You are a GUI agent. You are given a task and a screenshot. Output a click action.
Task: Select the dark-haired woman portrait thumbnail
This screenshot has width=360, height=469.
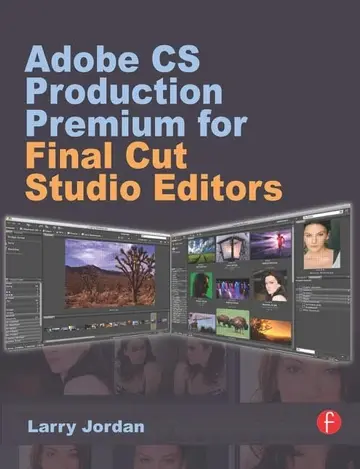click(x=270, y=286)
